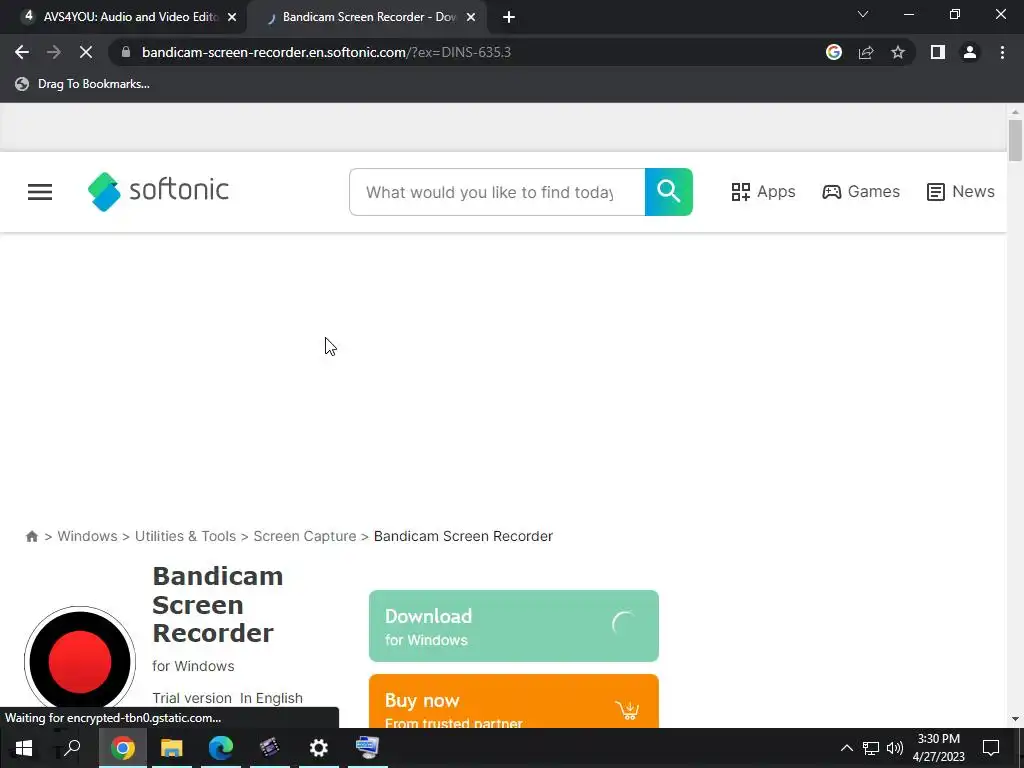Image resolution: width=1024 pixels, height=768 pixels.
Task: Open the computer monitor taskbar app
Action: click(x=368, y=748)
